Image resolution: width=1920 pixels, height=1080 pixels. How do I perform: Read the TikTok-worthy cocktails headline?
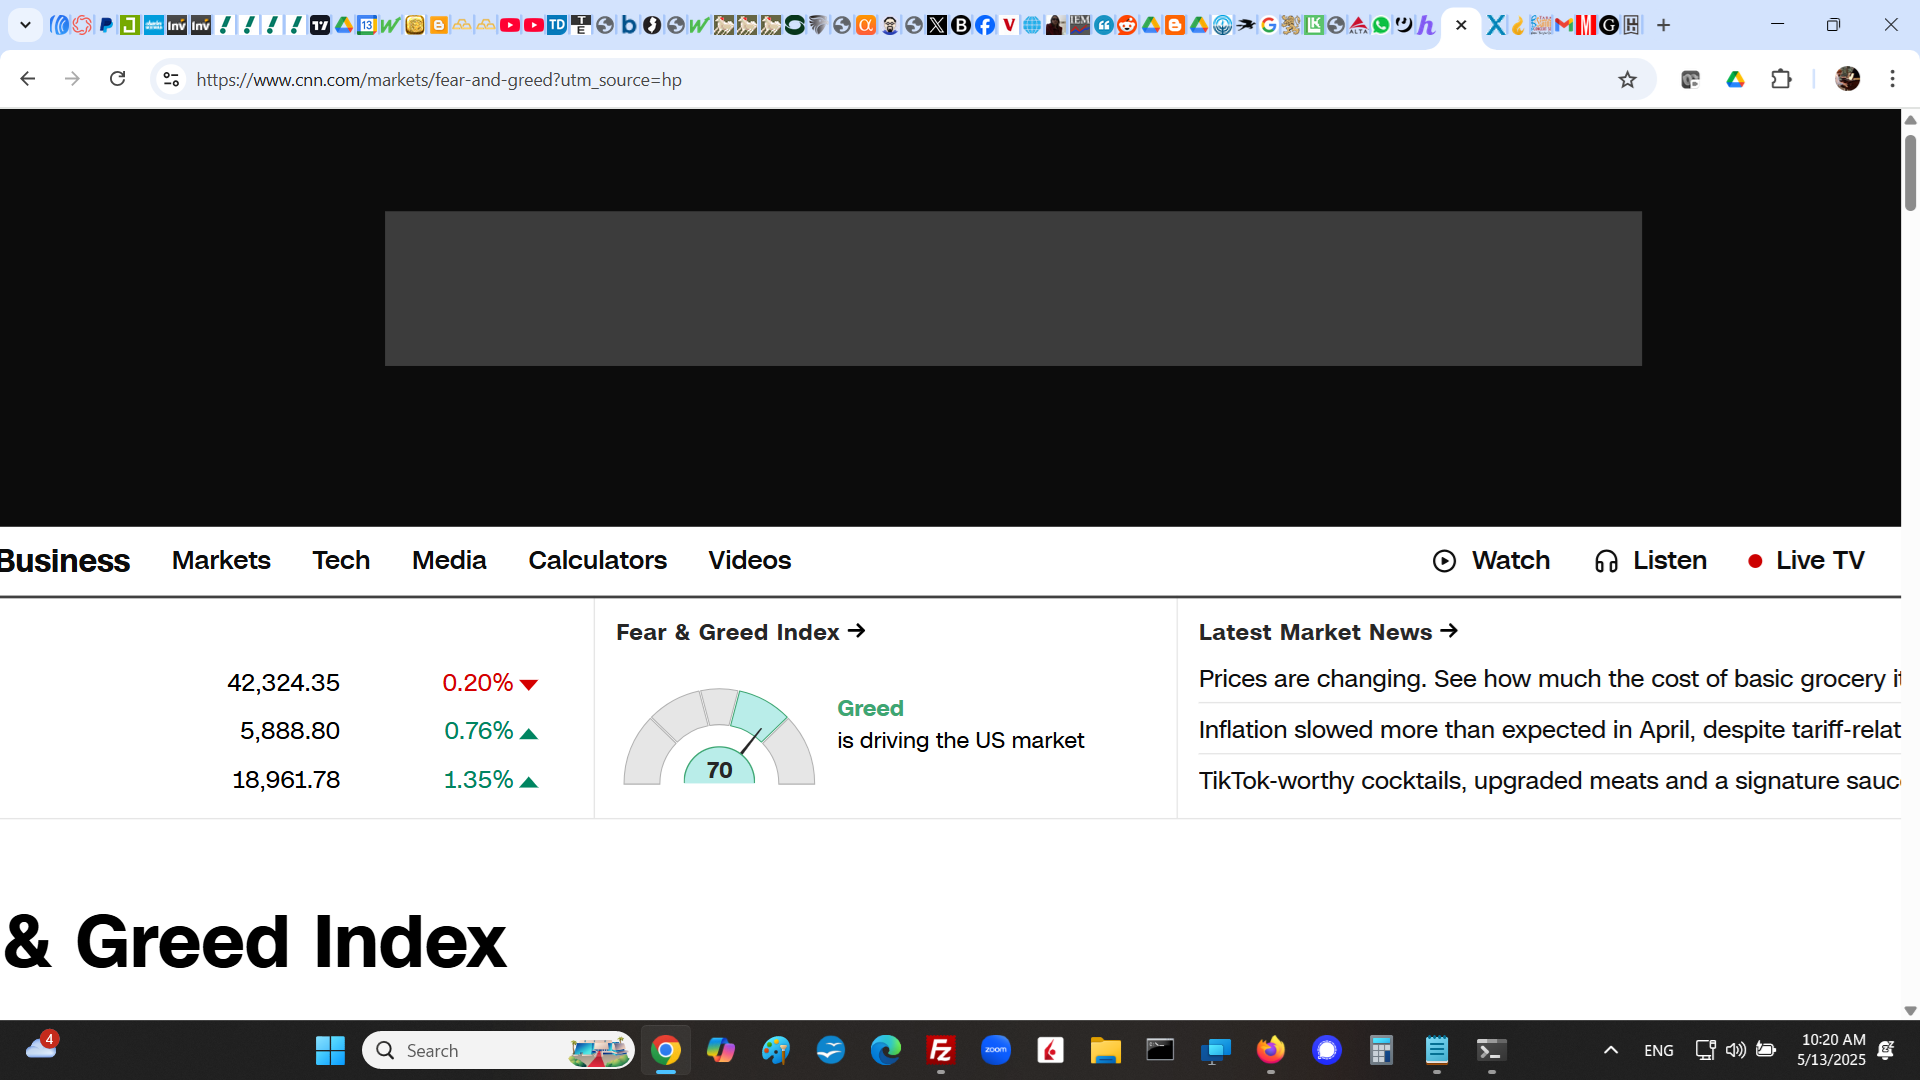pyautogui.click(x=1549, y=781)
